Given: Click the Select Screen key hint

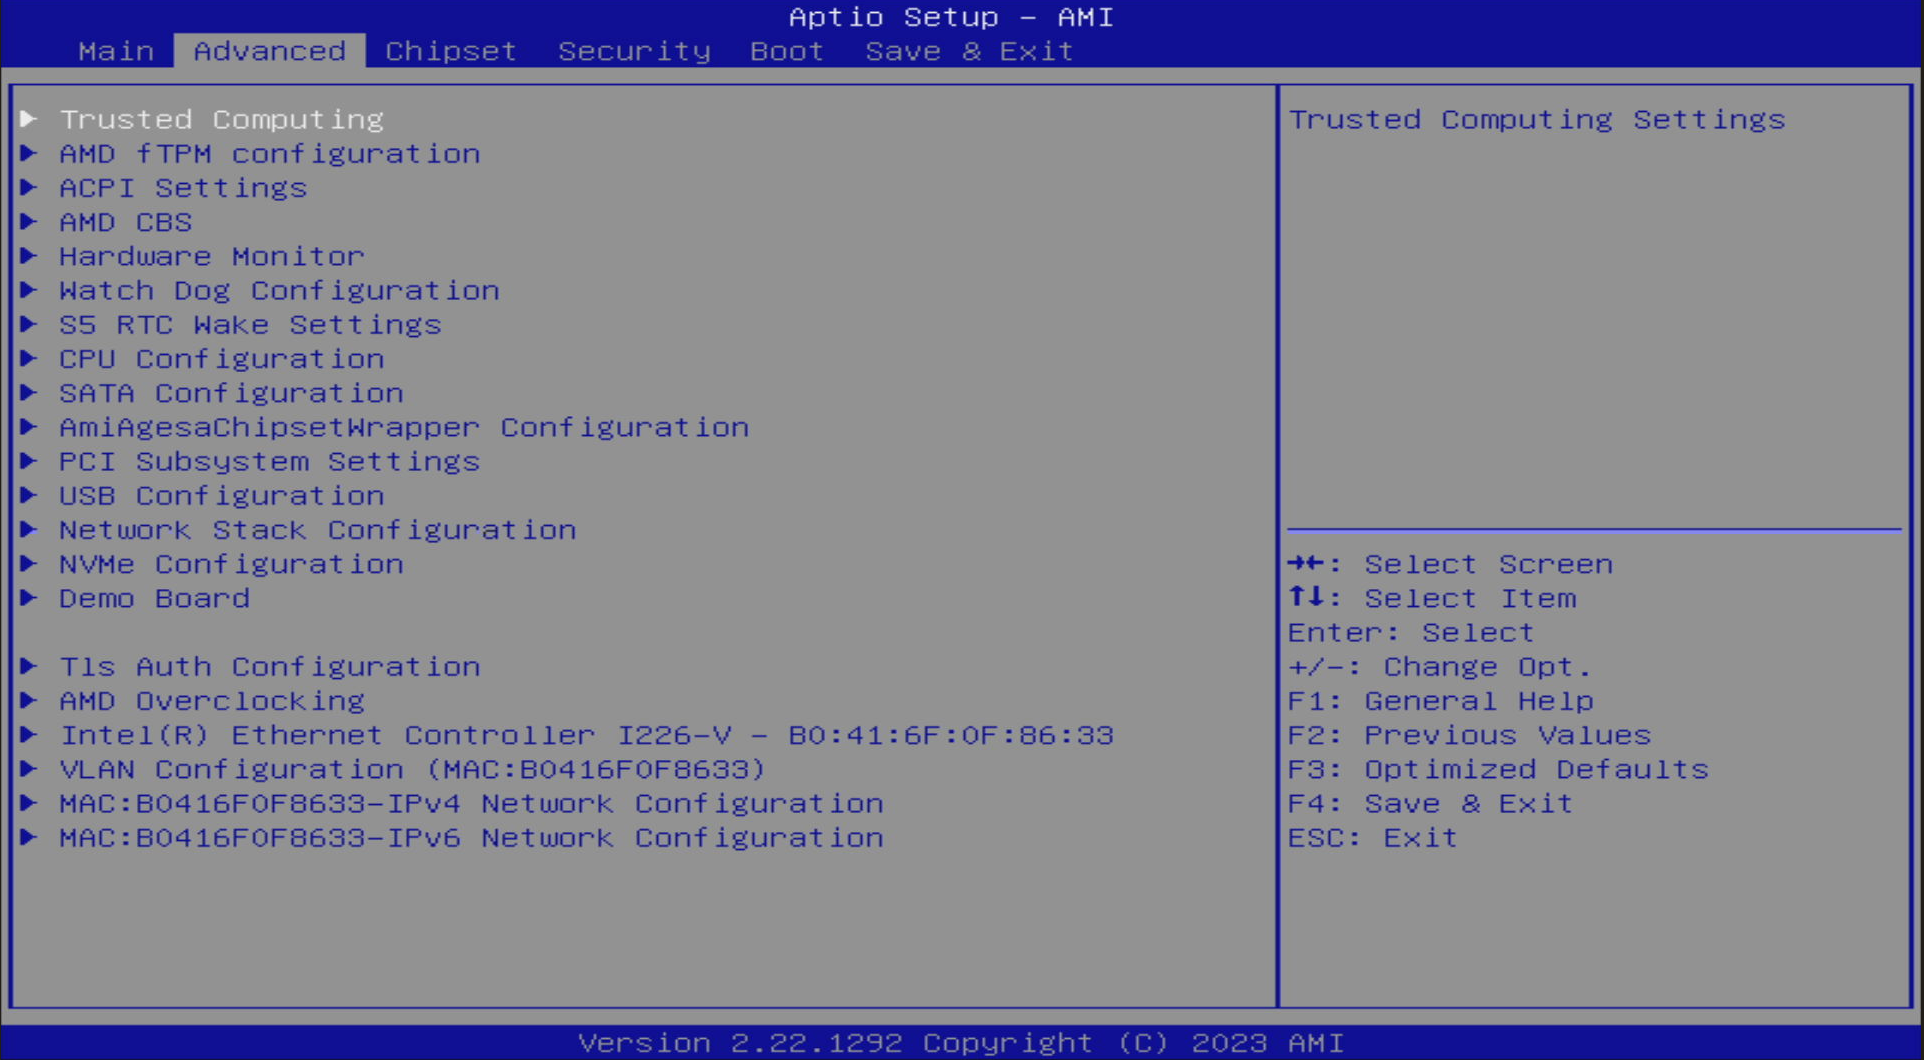Looking at the screenshot, I should coord(1450,564).
